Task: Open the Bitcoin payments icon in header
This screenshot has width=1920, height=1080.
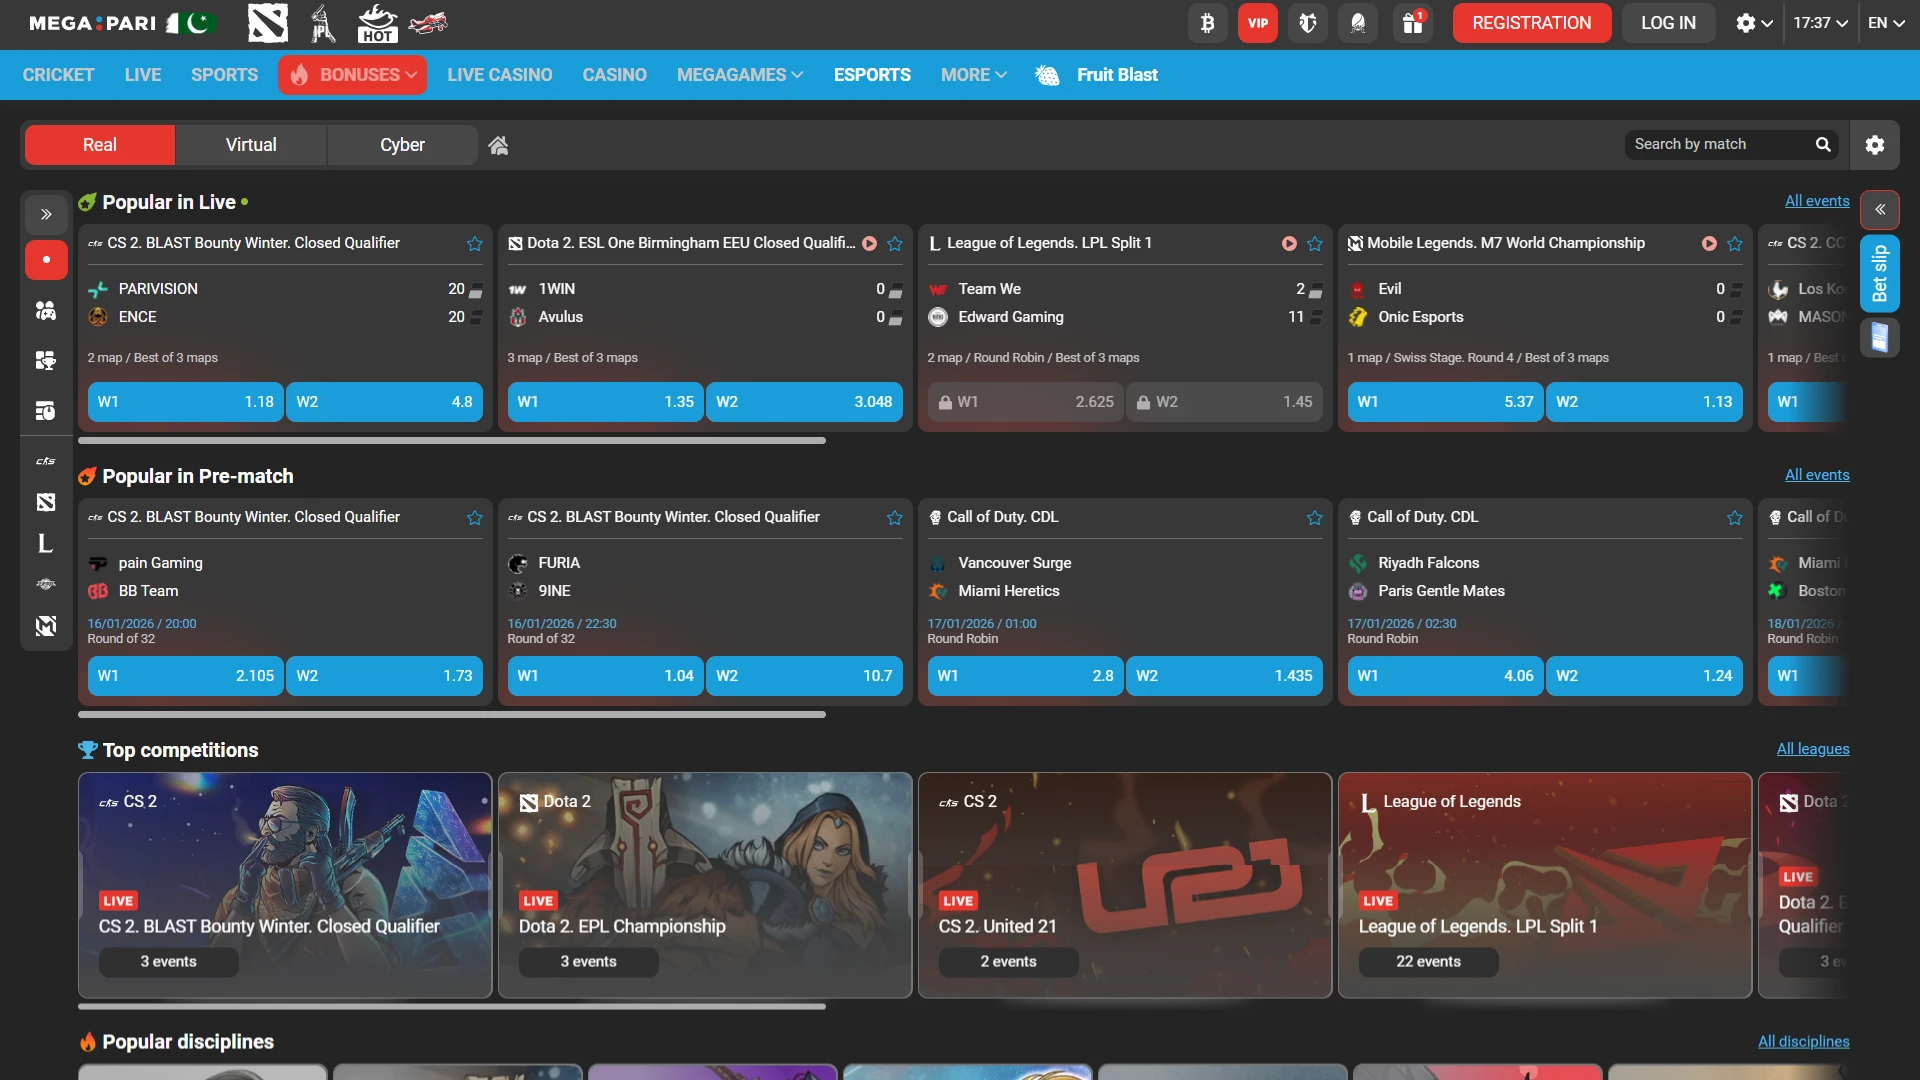Action: 1207,22
